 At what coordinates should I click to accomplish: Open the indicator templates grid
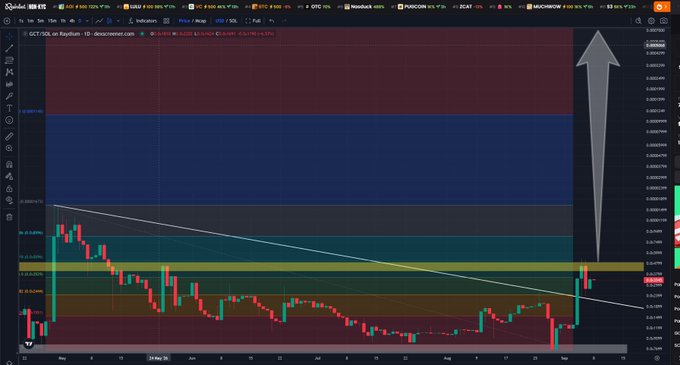click(x=167, y=21)
